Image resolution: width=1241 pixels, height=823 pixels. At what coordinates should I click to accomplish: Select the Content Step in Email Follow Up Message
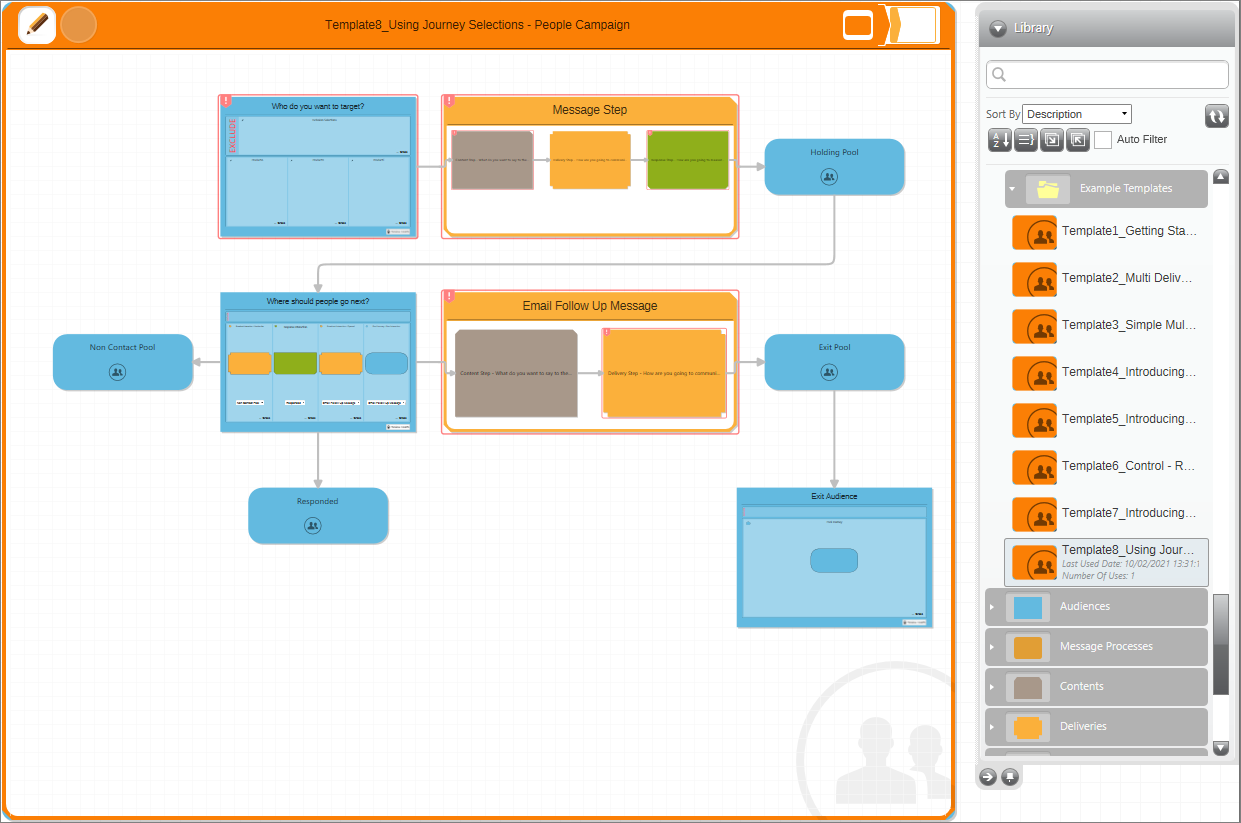click(516, 373)
